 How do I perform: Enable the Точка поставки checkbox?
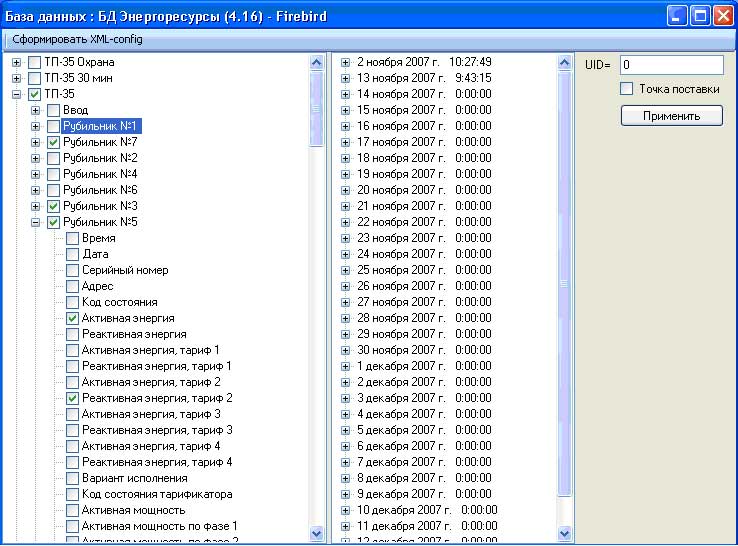626,88
